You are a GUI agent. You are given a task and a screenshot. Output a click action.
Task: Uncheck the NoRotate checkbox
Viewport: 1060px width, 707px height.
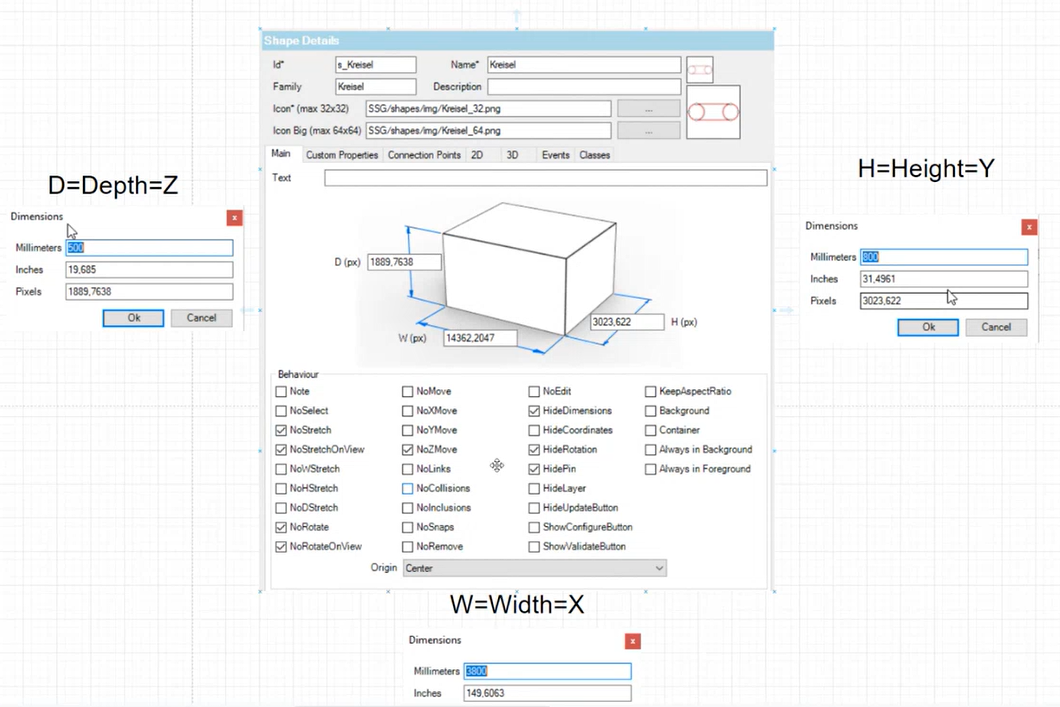pyautogui.click(x=281, y=527)
